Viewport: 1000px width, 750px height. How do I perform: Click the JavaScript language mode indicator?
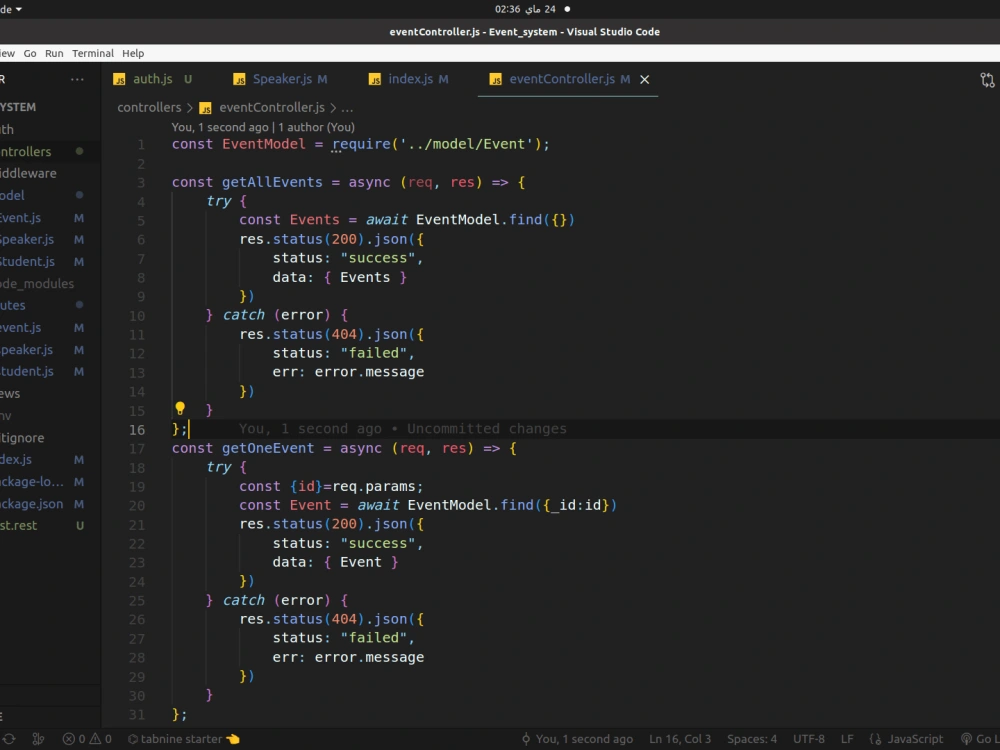906,739
